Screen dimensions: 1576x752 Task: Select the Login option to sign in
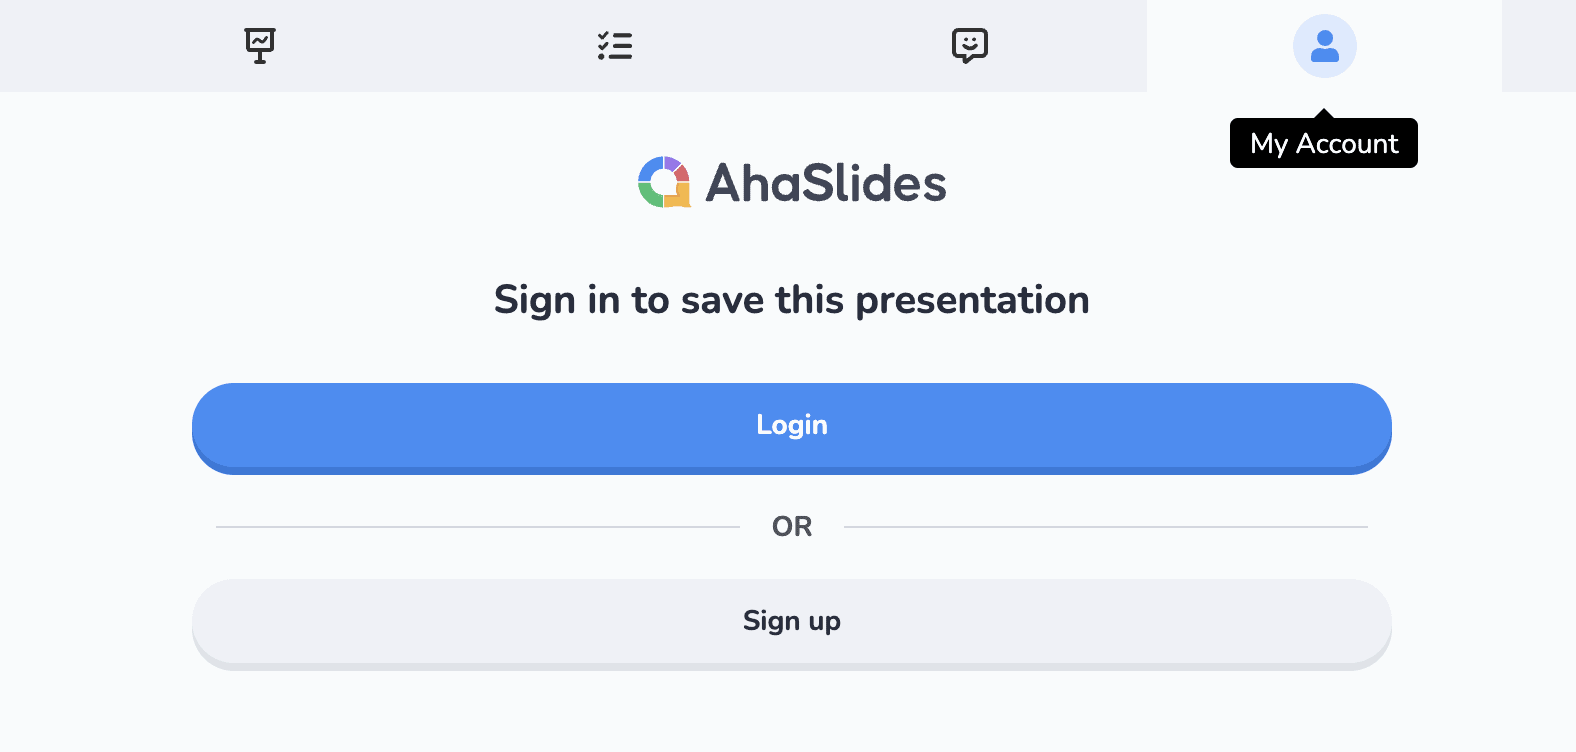point(791,425)
